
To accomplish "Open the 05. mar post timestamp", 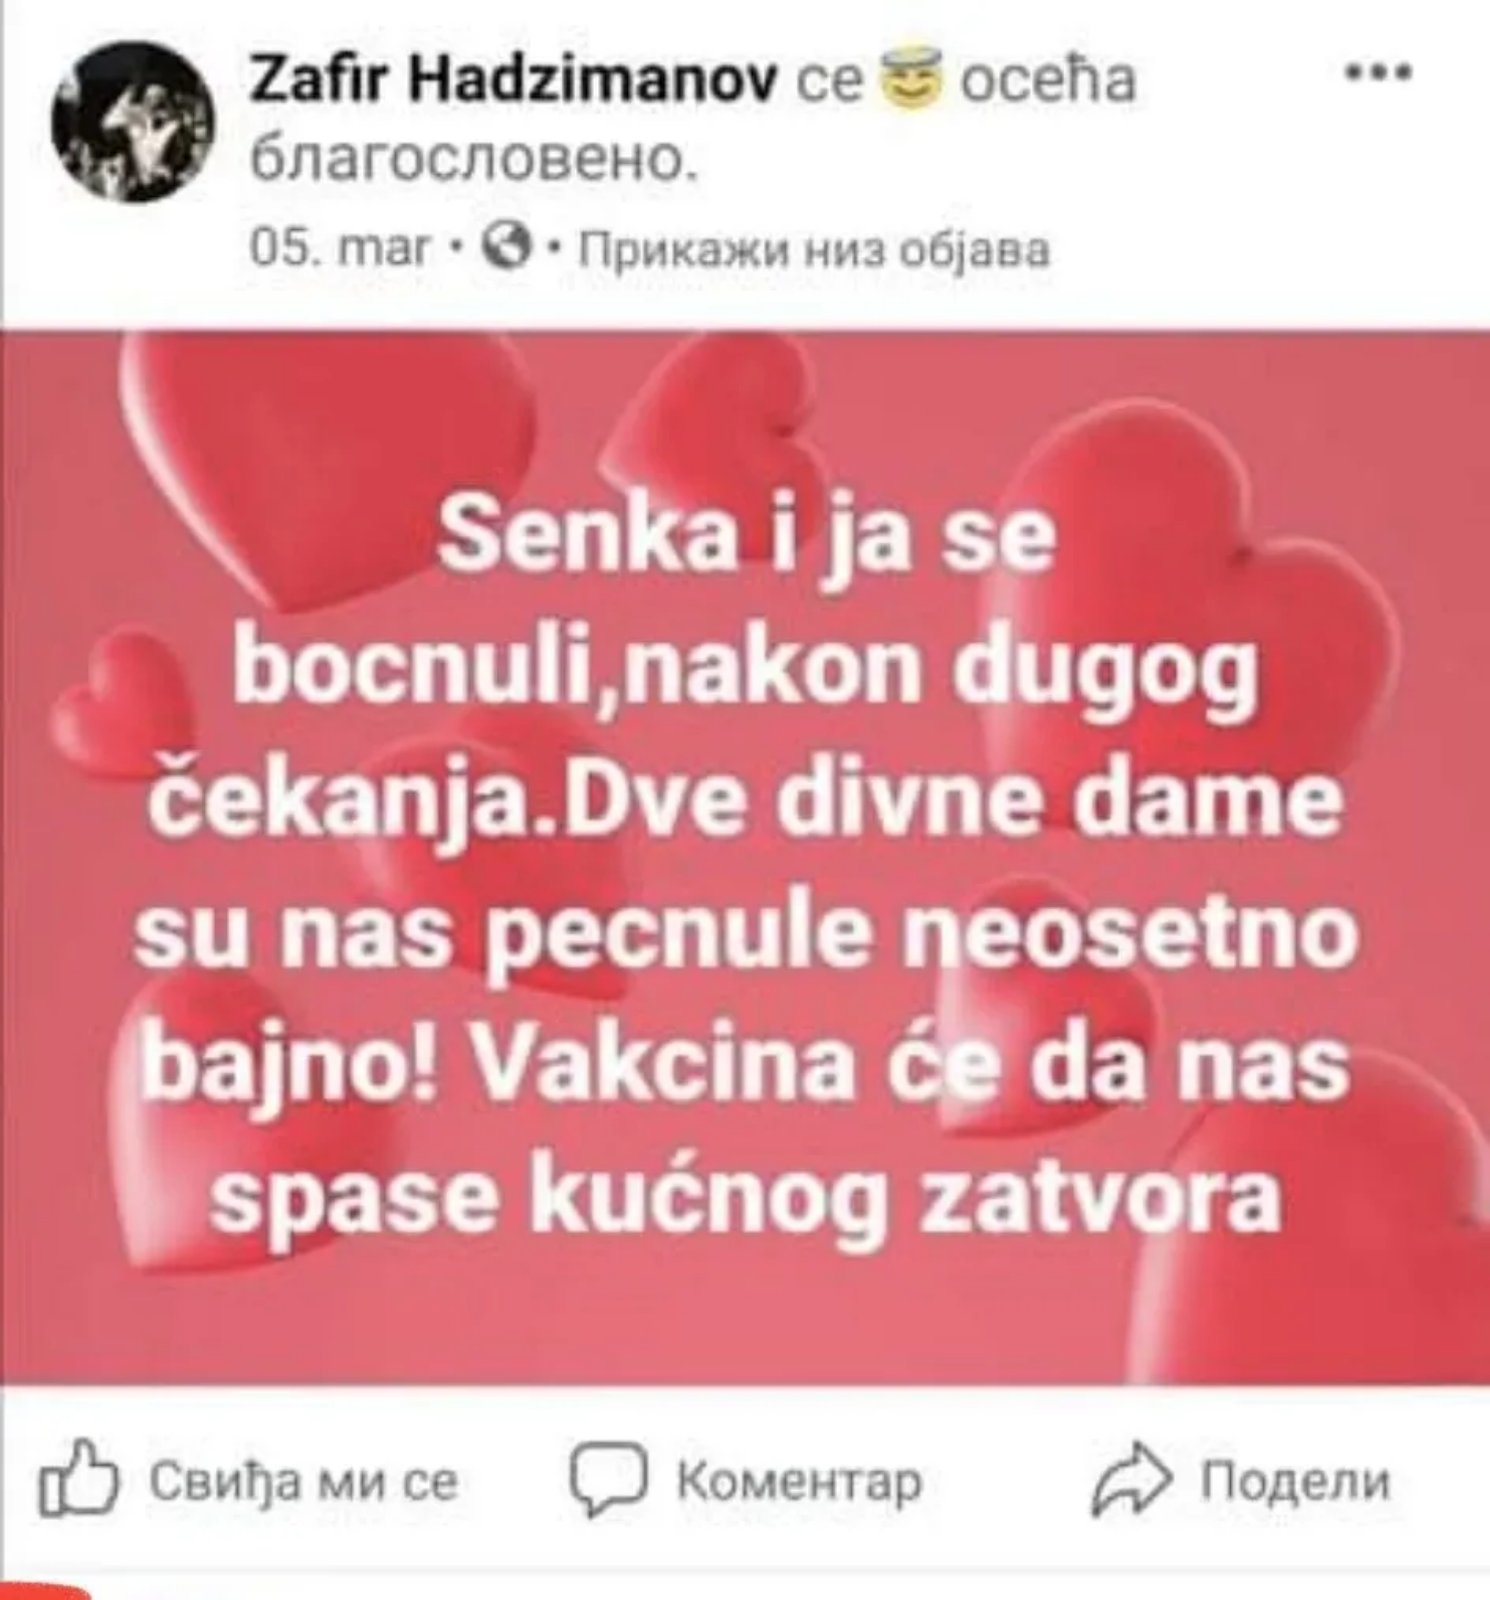I will 341,251.
